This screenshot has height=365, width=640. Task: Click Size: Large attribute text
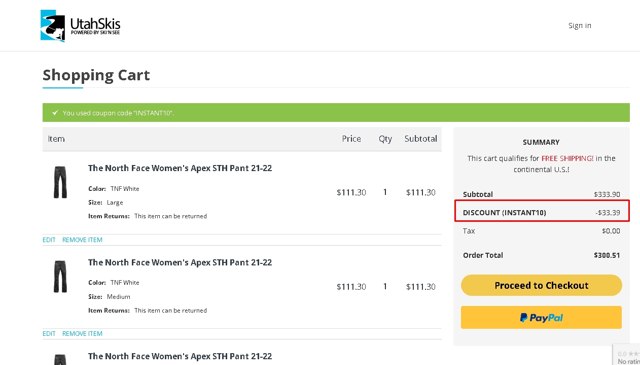click(x=106, y=203)
